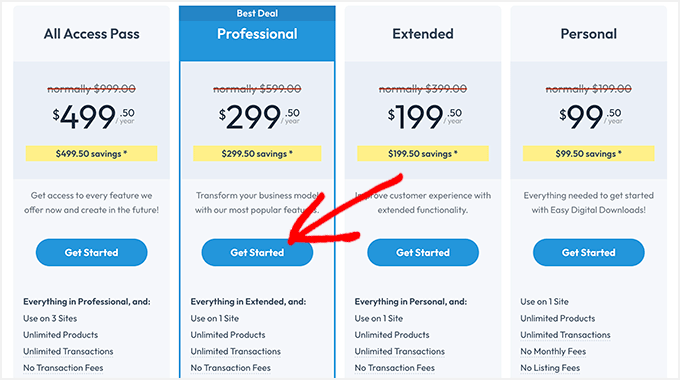Click the $299.50 savings yellow badge
Image resolution: width=680 pixels, height=380 pixels.
point(257,154)
